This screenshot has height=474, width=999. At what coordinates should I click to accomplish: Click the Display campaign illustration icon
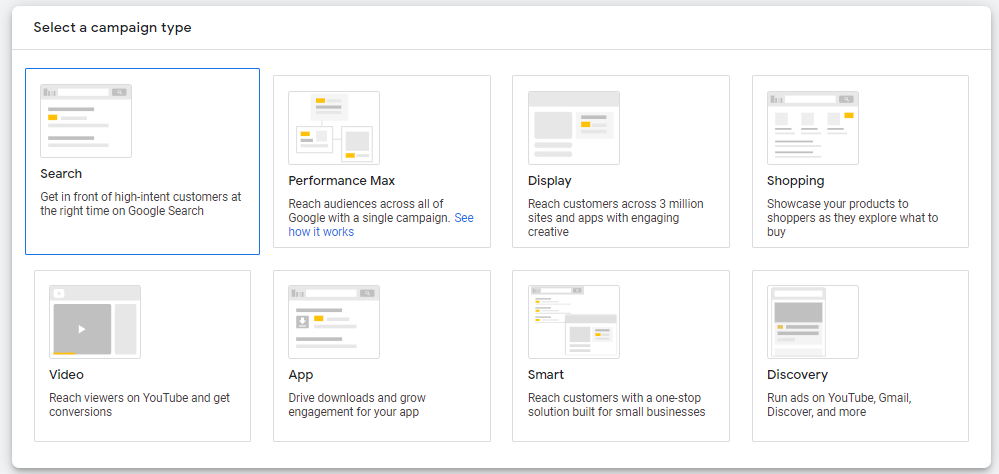coord(573,128)
